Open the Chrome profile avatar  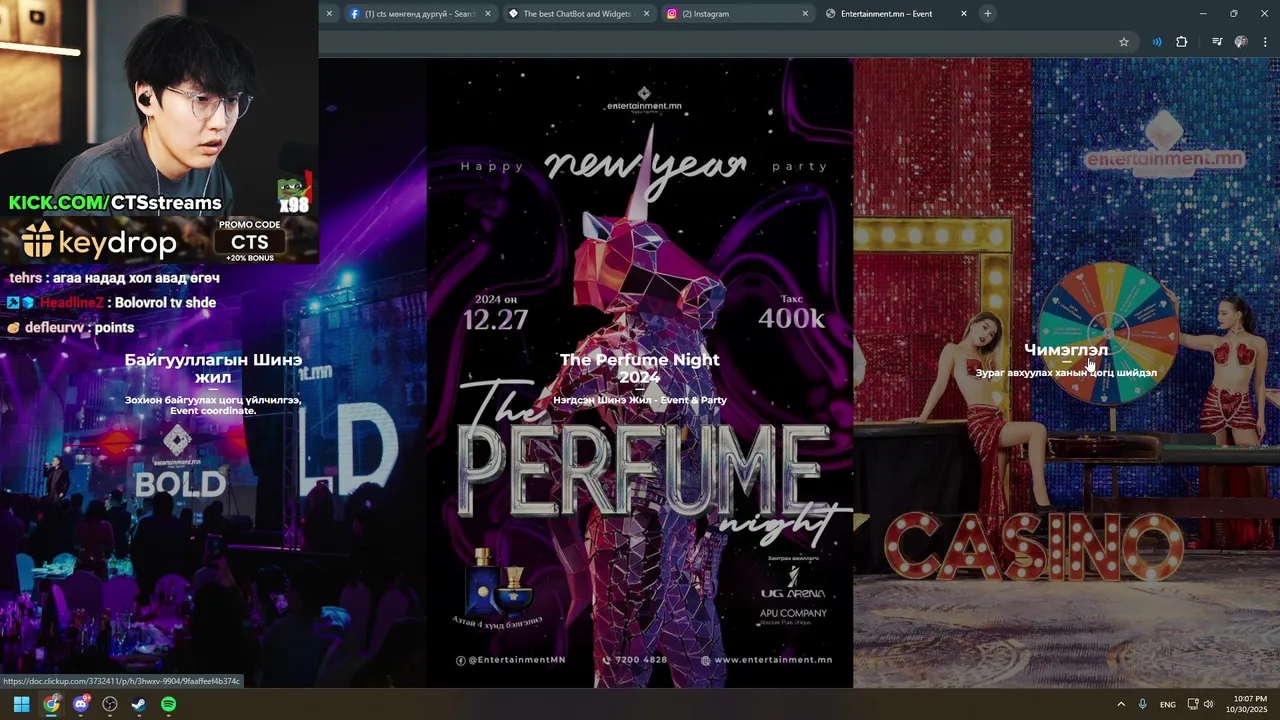(1241, 42)
